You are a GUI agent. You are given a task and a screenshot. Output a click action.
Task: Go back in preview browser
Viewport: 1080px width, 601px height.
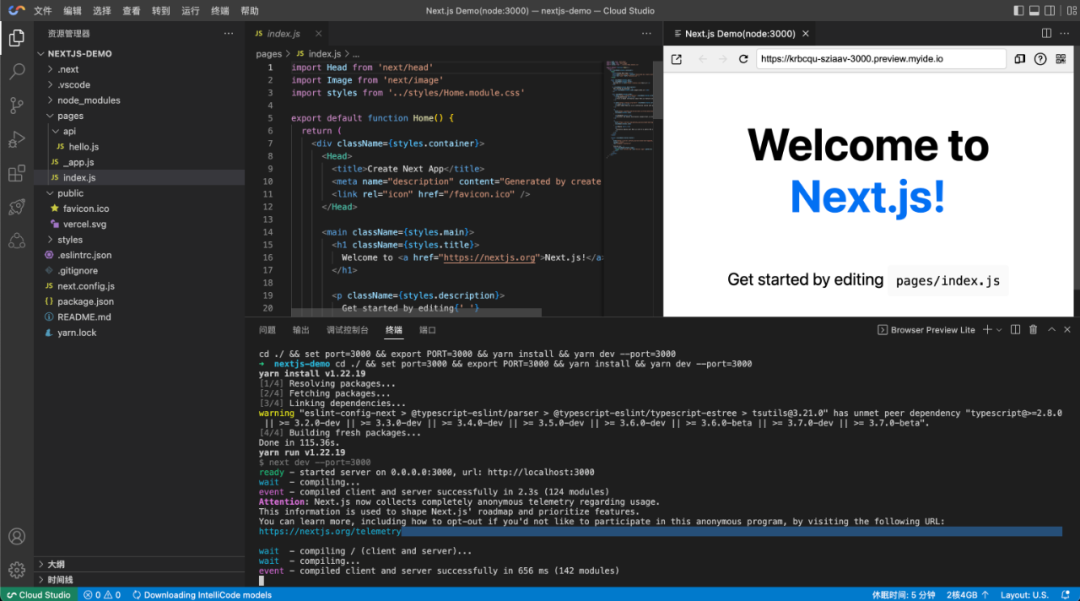(x=703, y=59)
